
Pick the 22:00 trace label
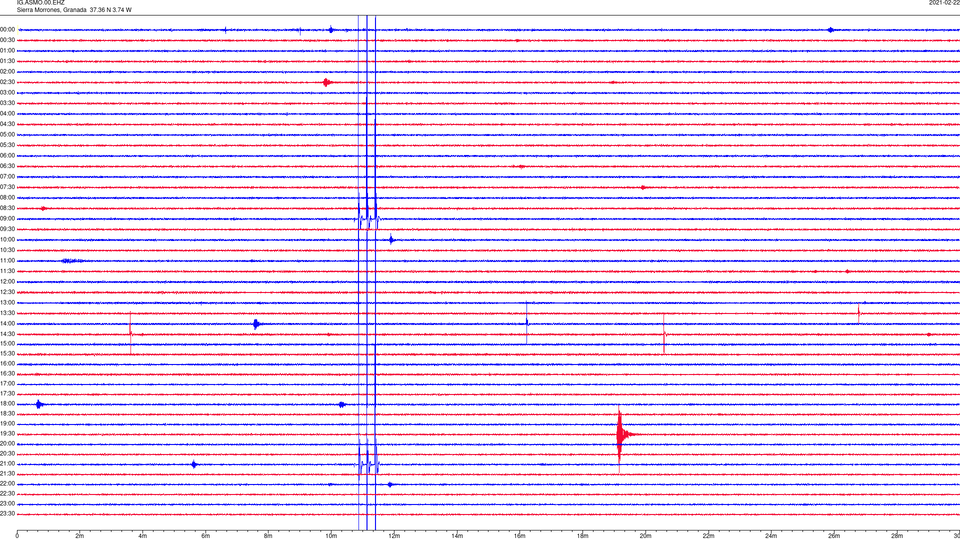[x=7, y=484]
